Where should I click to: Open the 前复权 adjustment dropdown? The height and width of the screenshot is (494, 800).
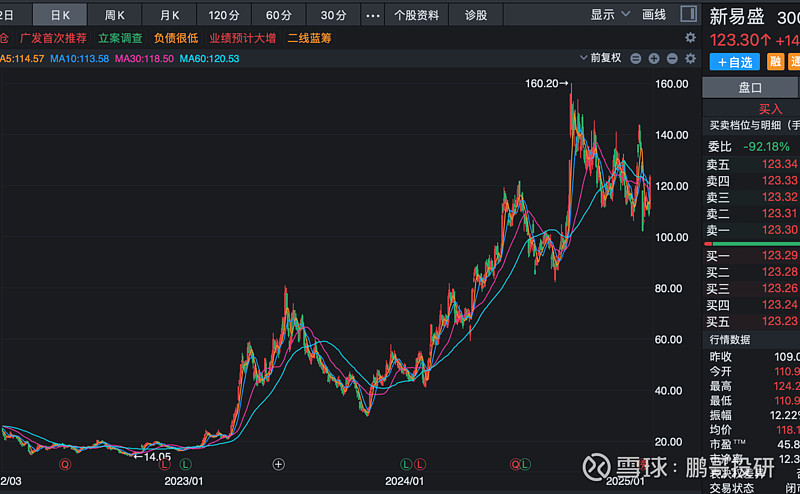[x=601, y=58]
